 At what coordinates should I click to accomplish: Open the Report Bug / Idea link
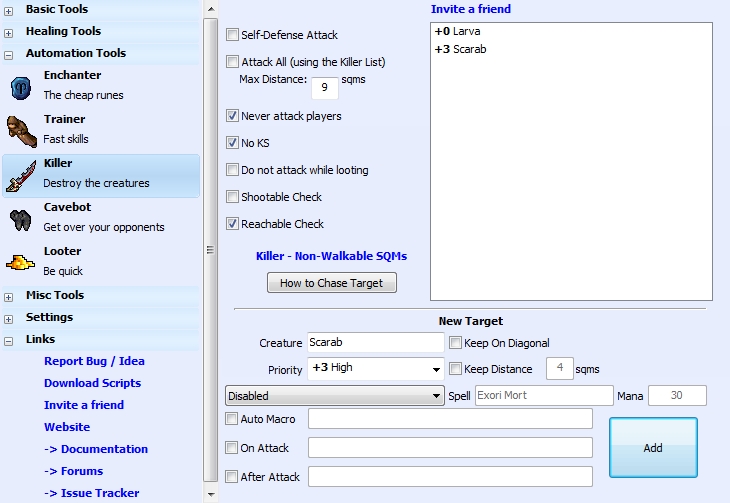click(x=94, y=361)
